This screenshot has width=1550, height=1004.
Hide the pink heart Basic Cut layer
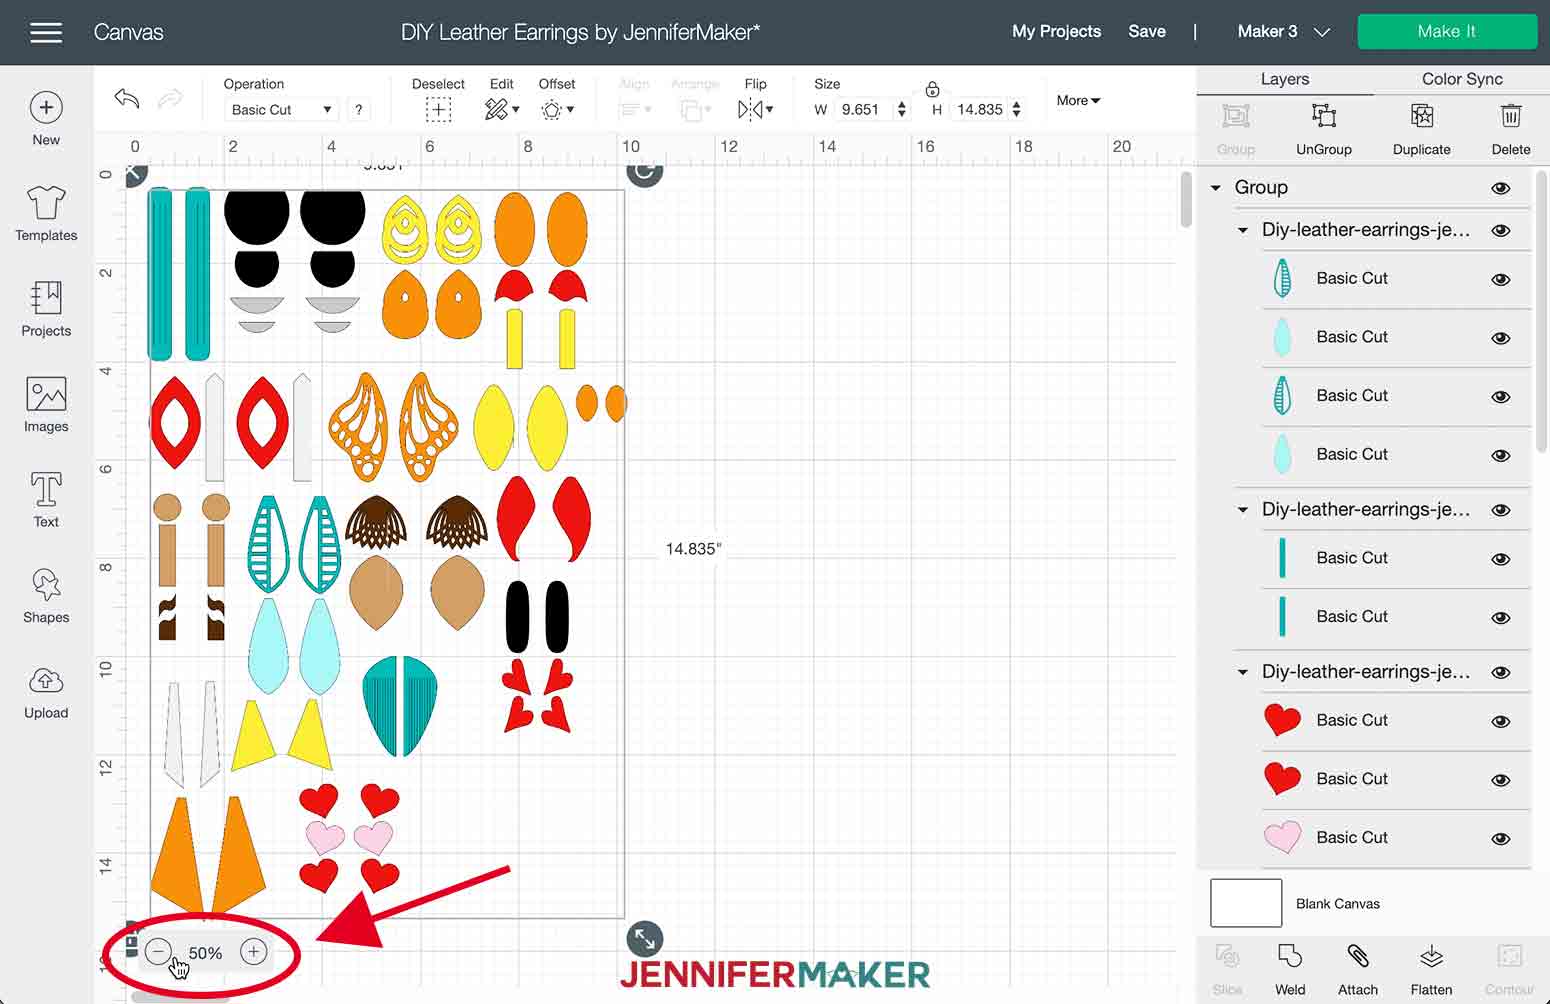click(x=1501, y=838)
